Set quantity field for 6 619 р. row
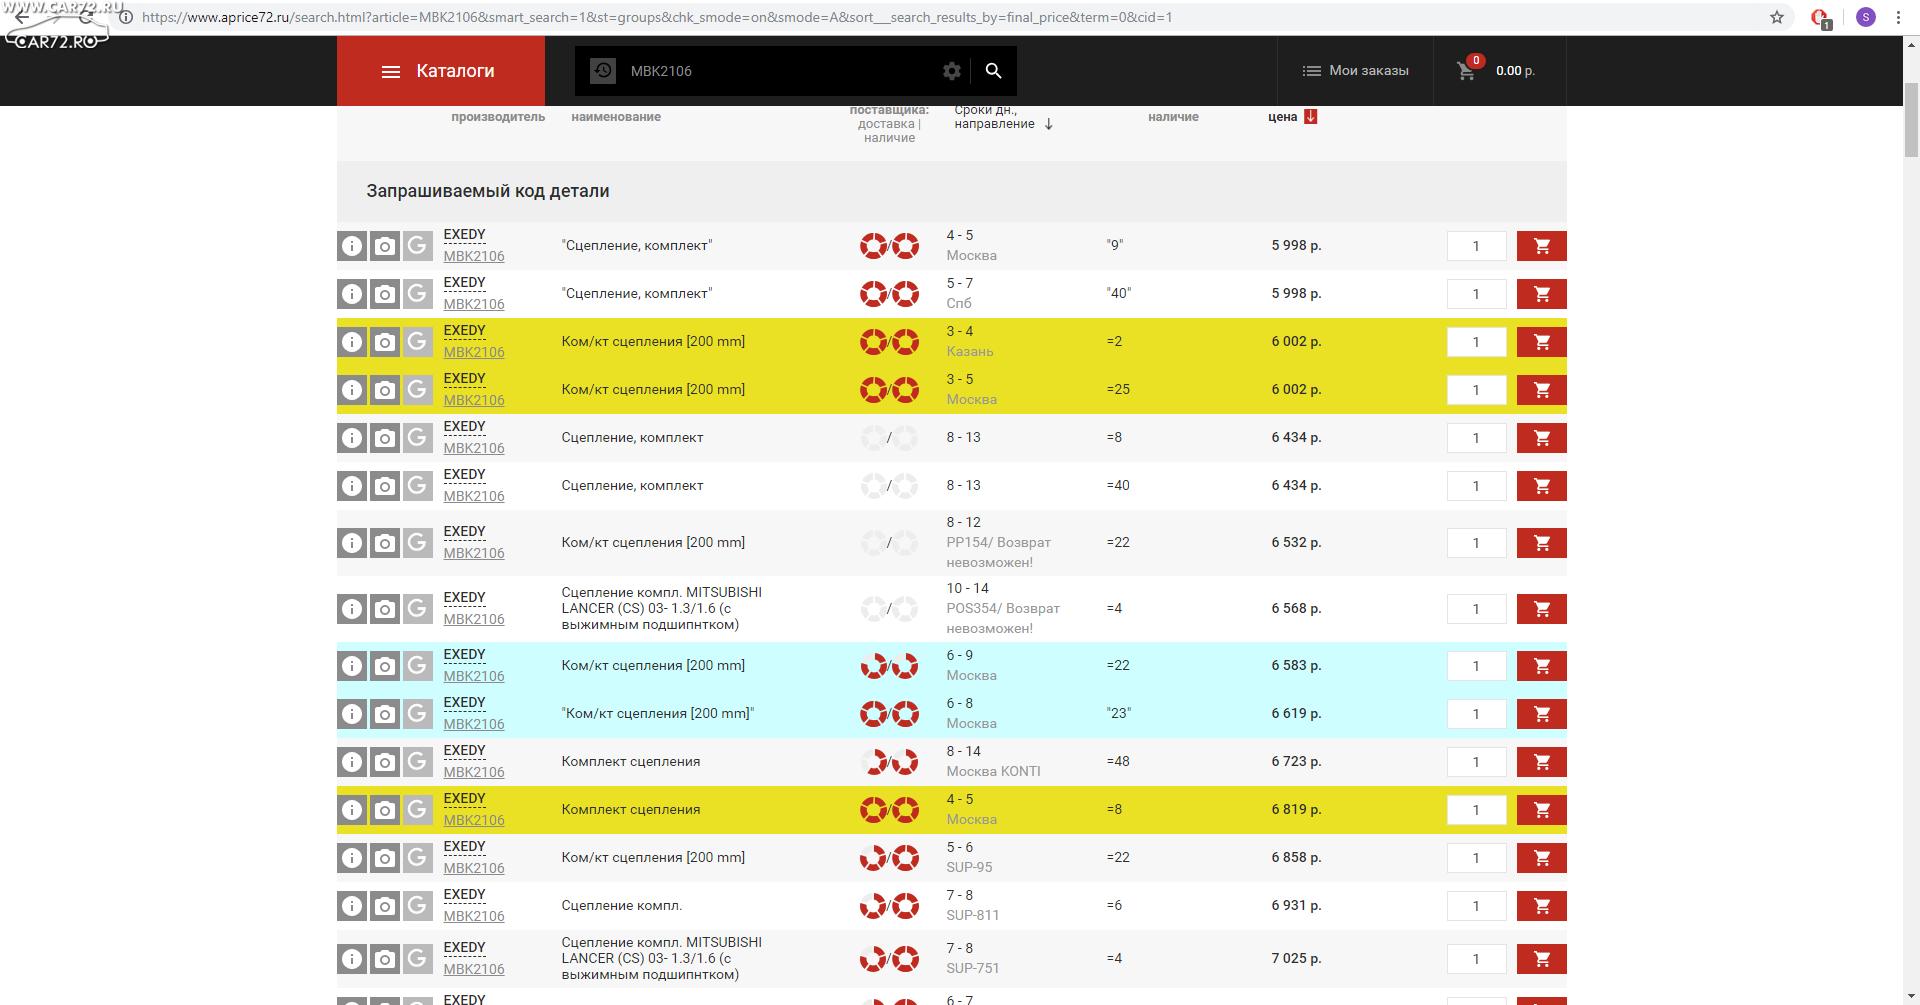This screenshot has width=1920, height=1005. pyautogui.click(x=1476, y=714)
